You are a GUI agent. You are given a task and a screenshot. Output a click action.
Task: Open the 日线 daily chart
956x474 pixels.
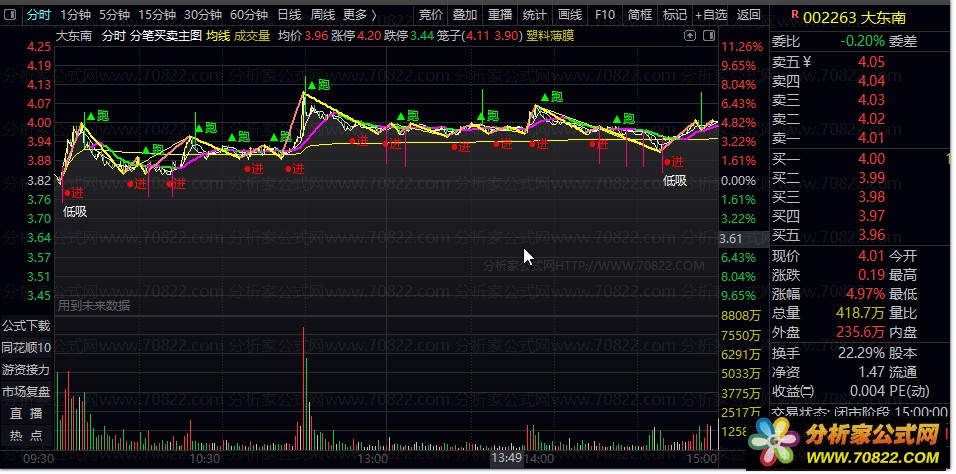[x=289, y=15]
